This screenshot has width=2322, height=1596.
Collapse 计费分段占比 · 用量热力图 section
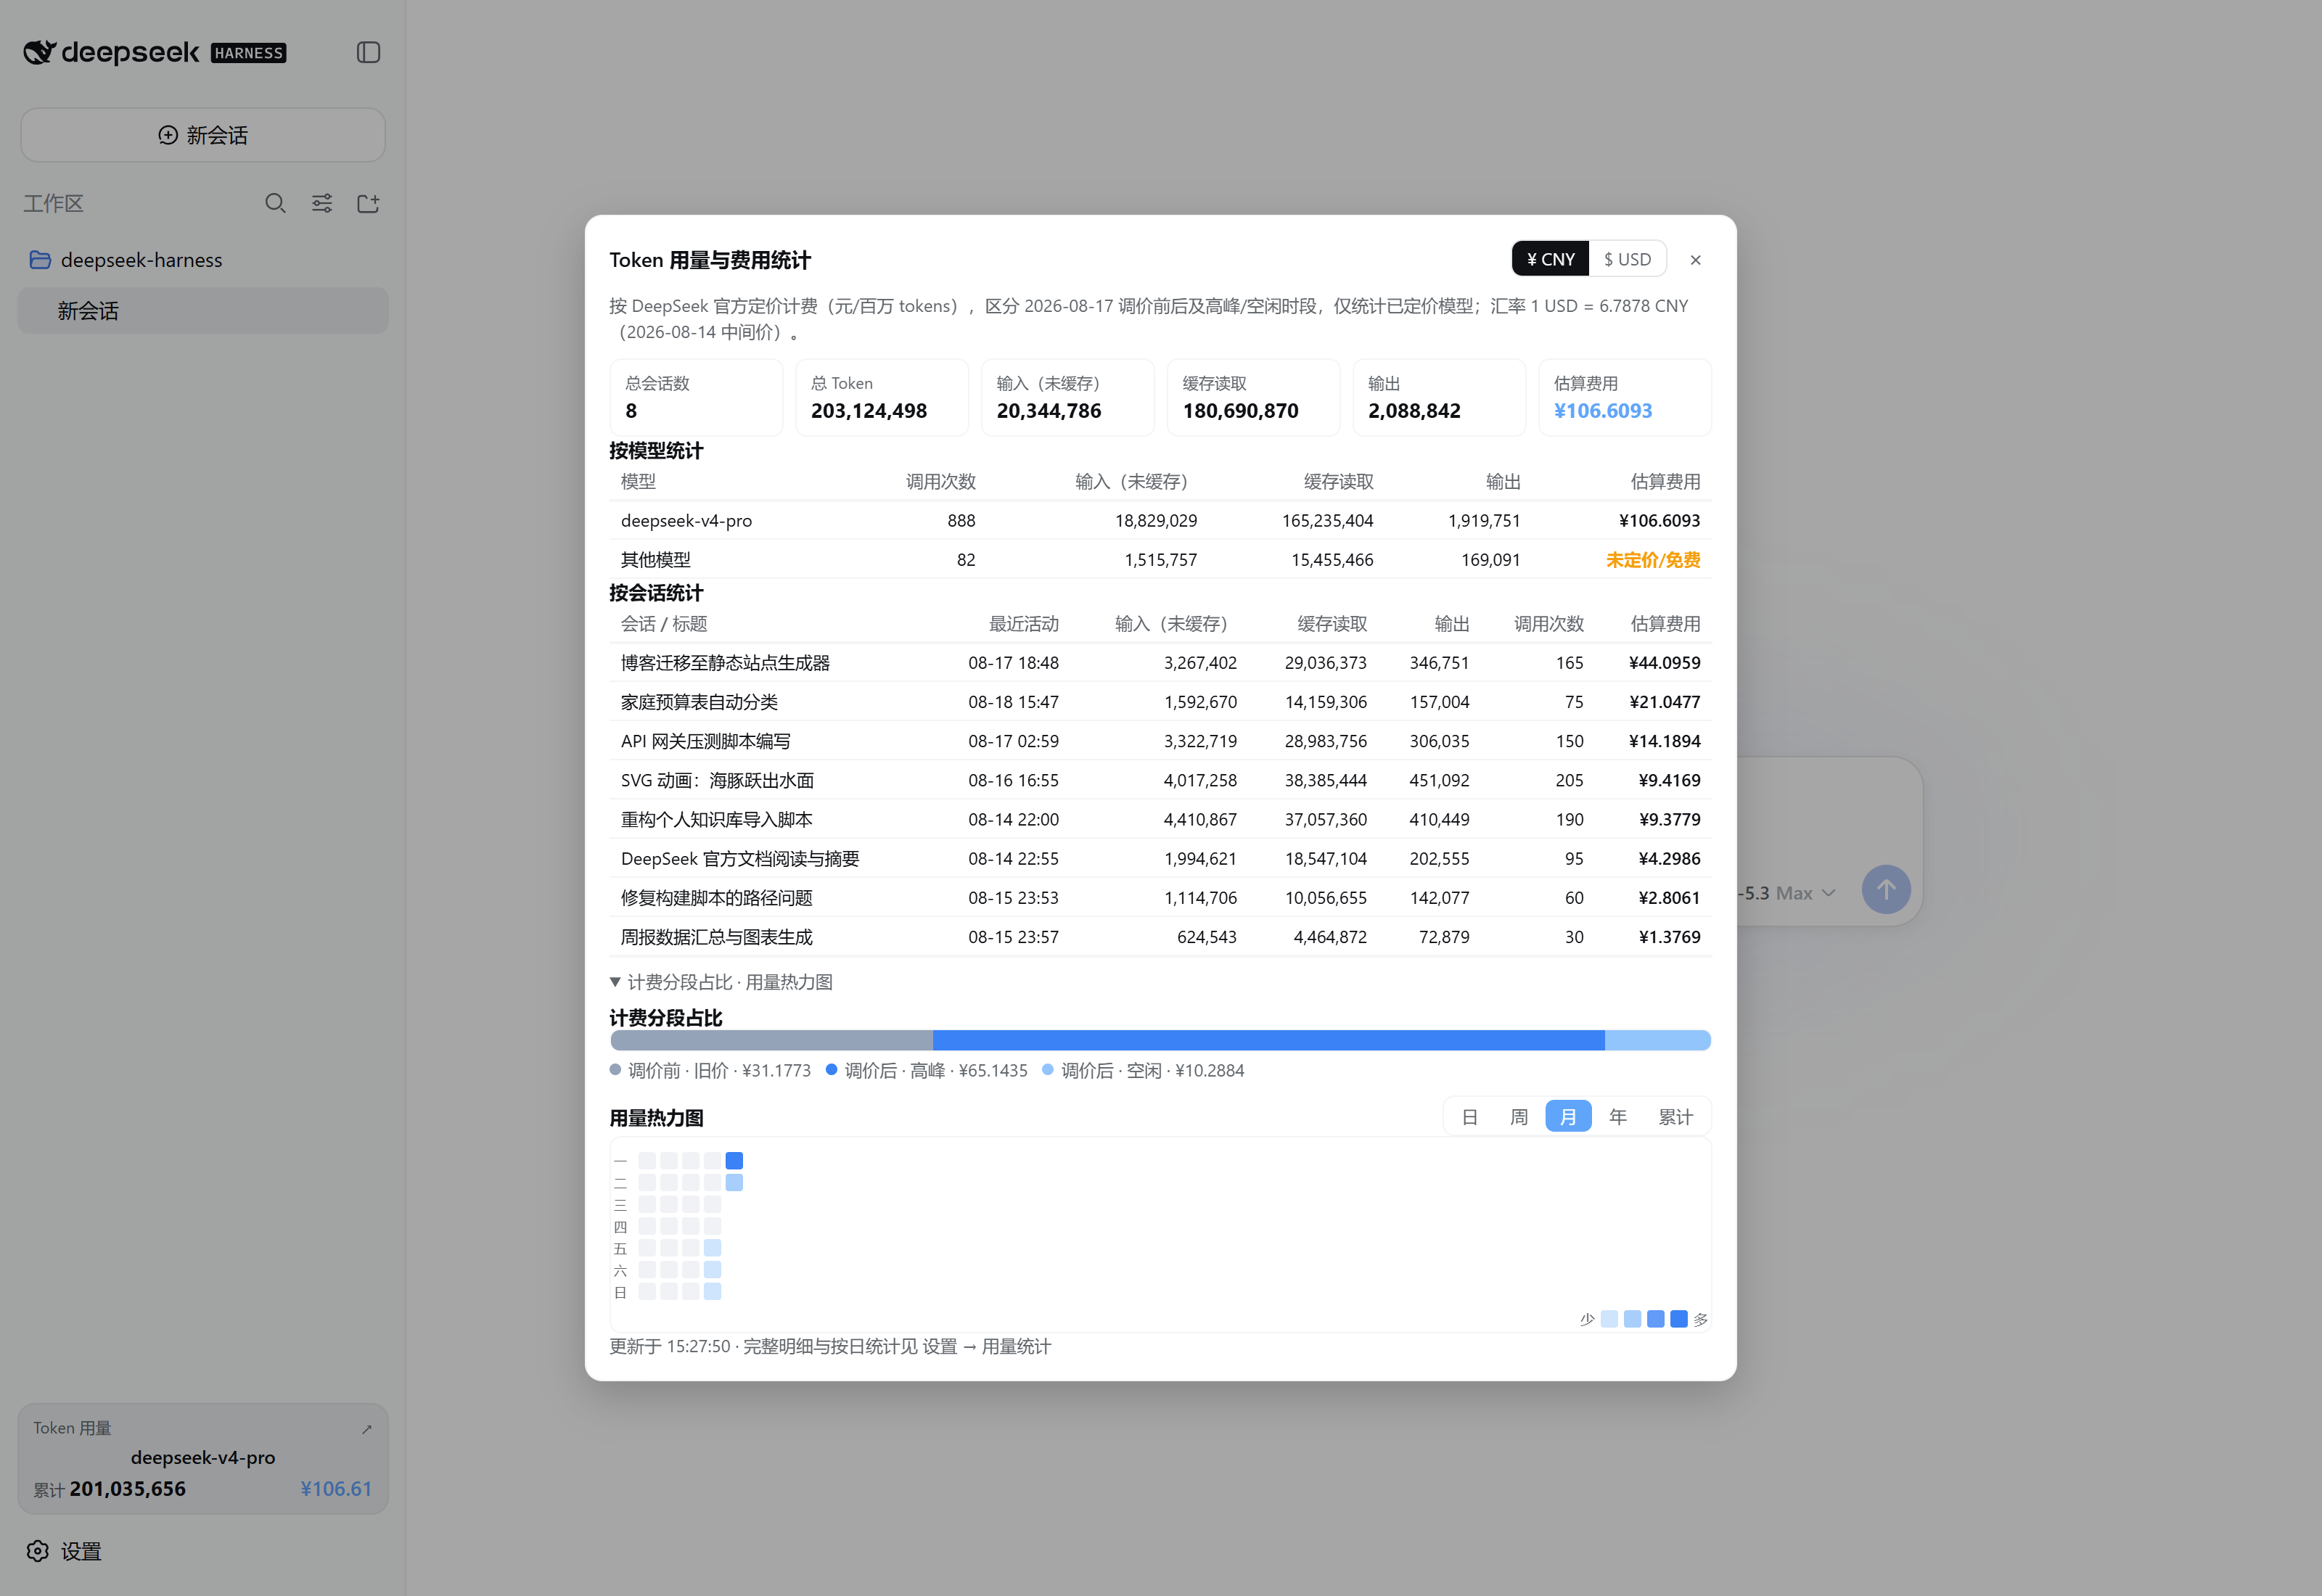coord(721,982)
